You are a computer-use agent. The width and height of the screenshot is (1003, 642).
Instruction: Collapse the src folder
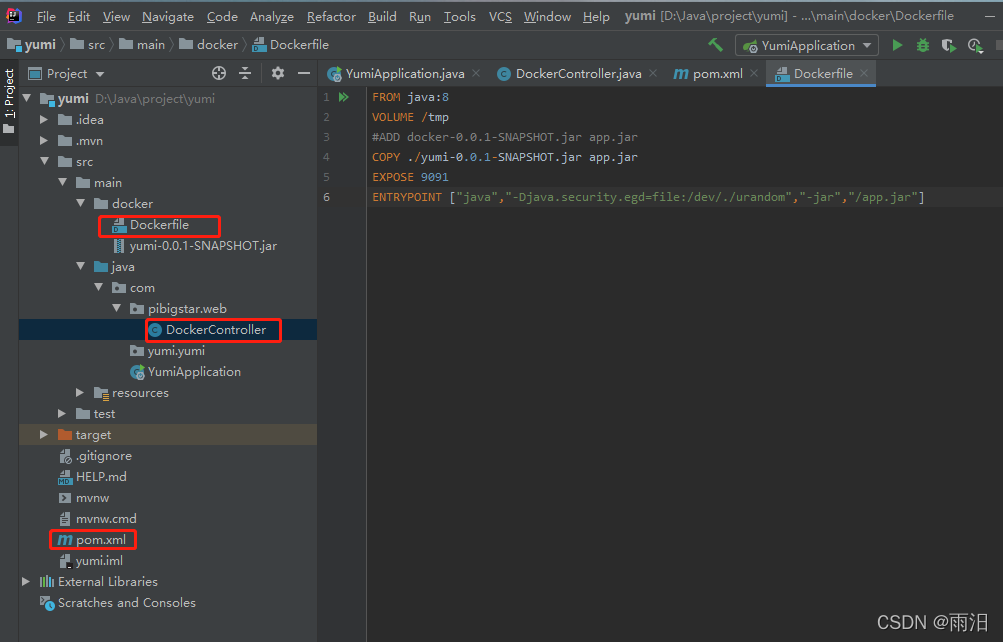(45, 162)
